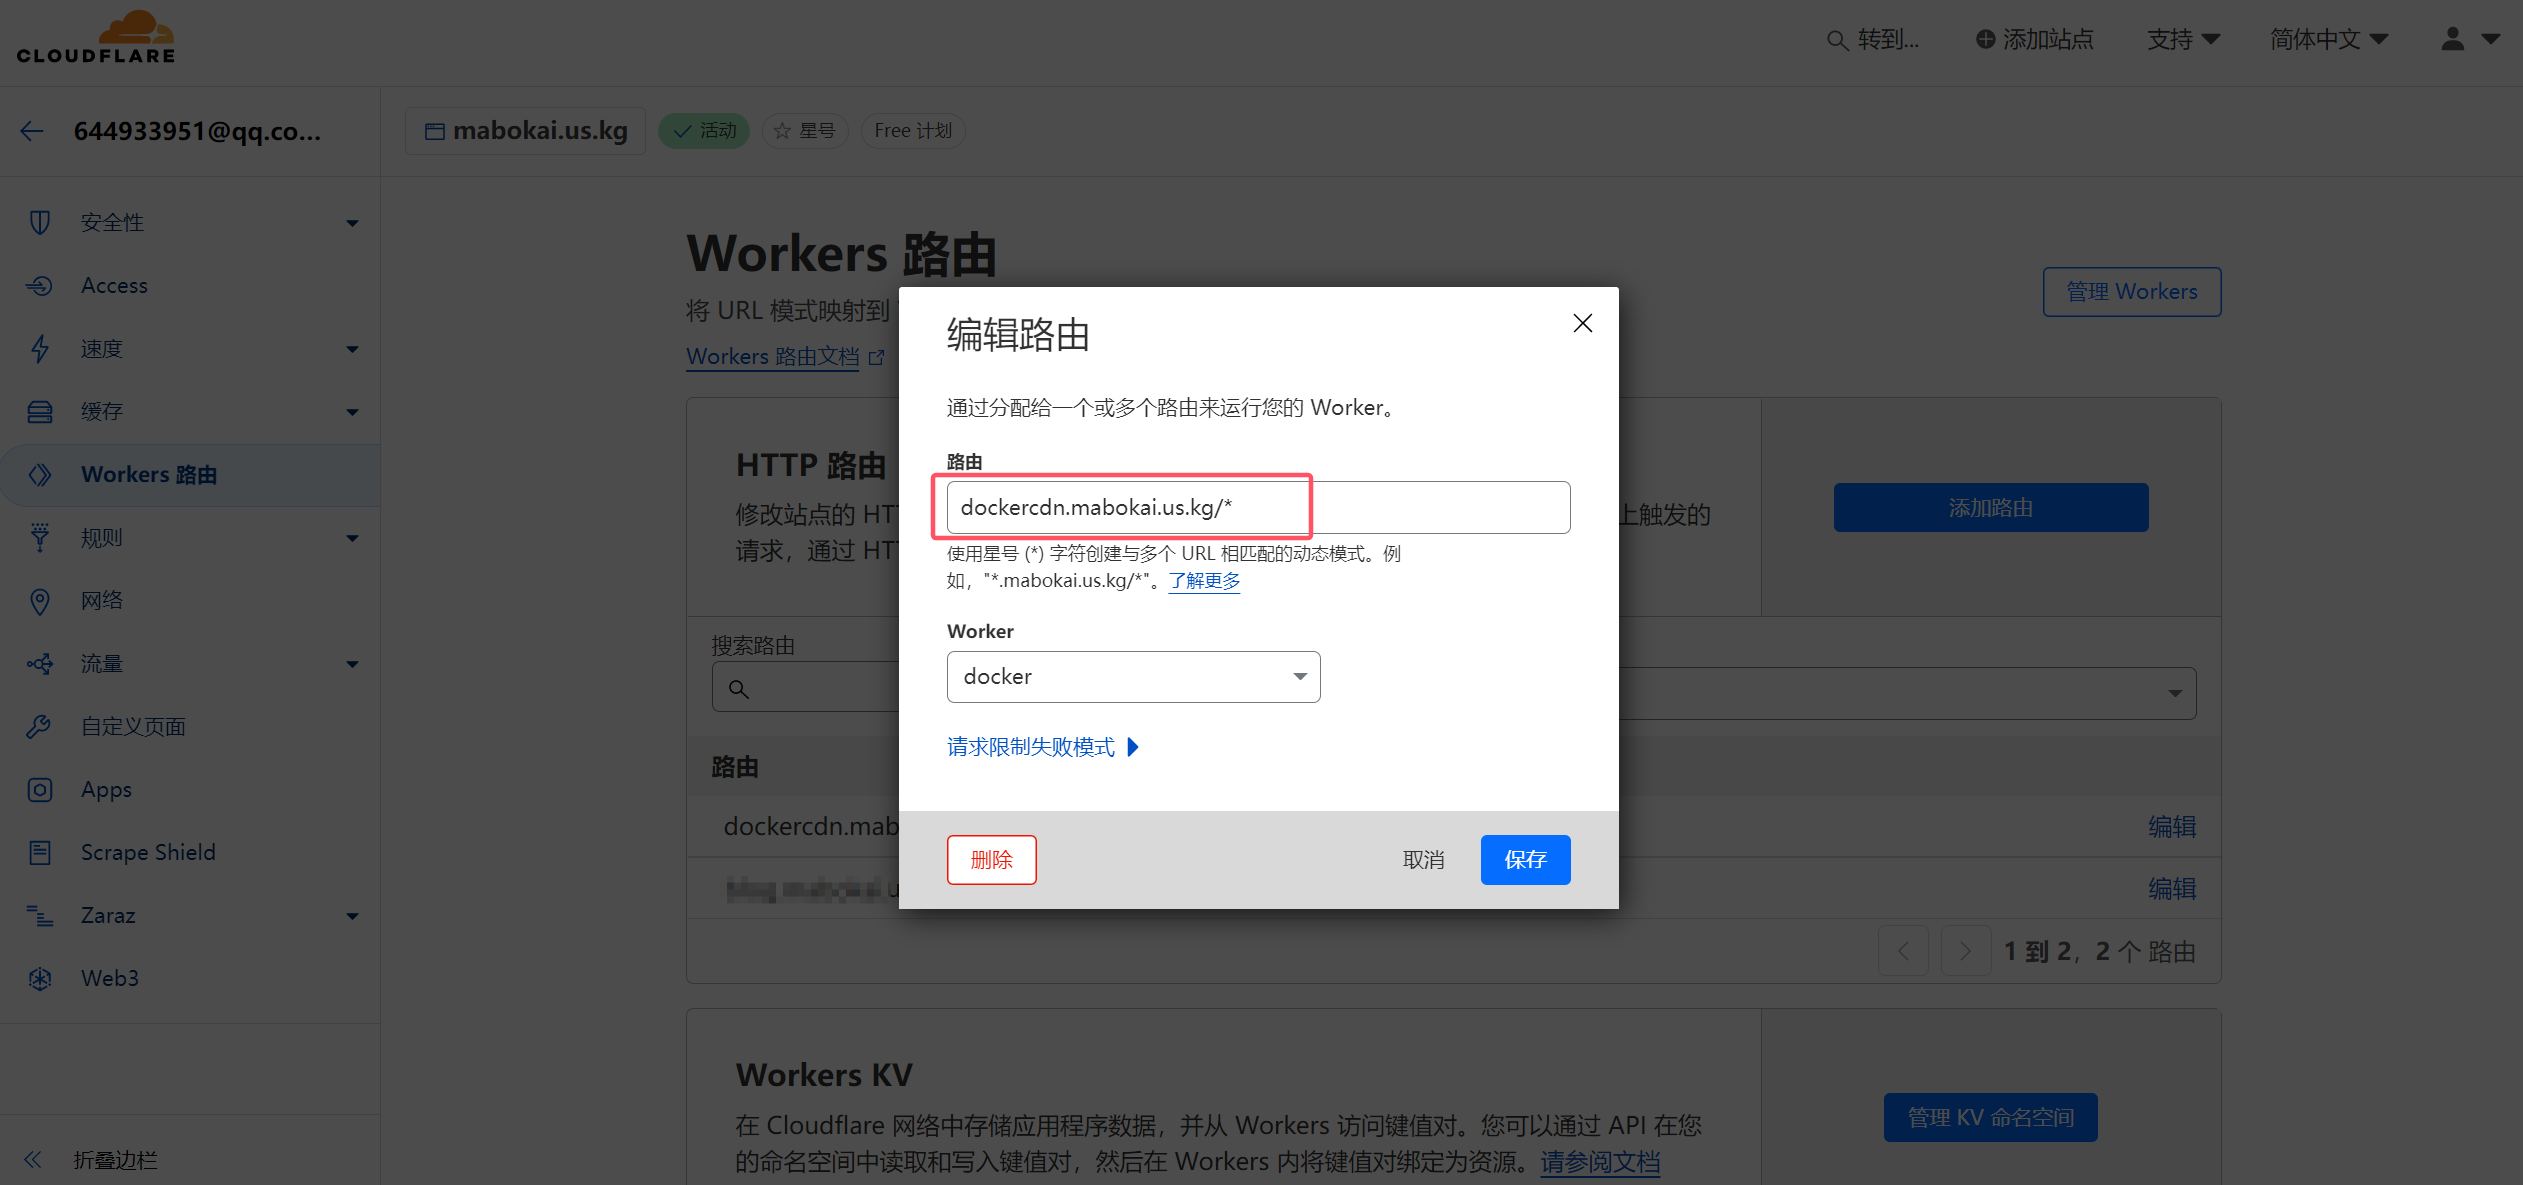Open the Access section icon
This screenshot has height=1185, width=2523.
coord(40,285)
